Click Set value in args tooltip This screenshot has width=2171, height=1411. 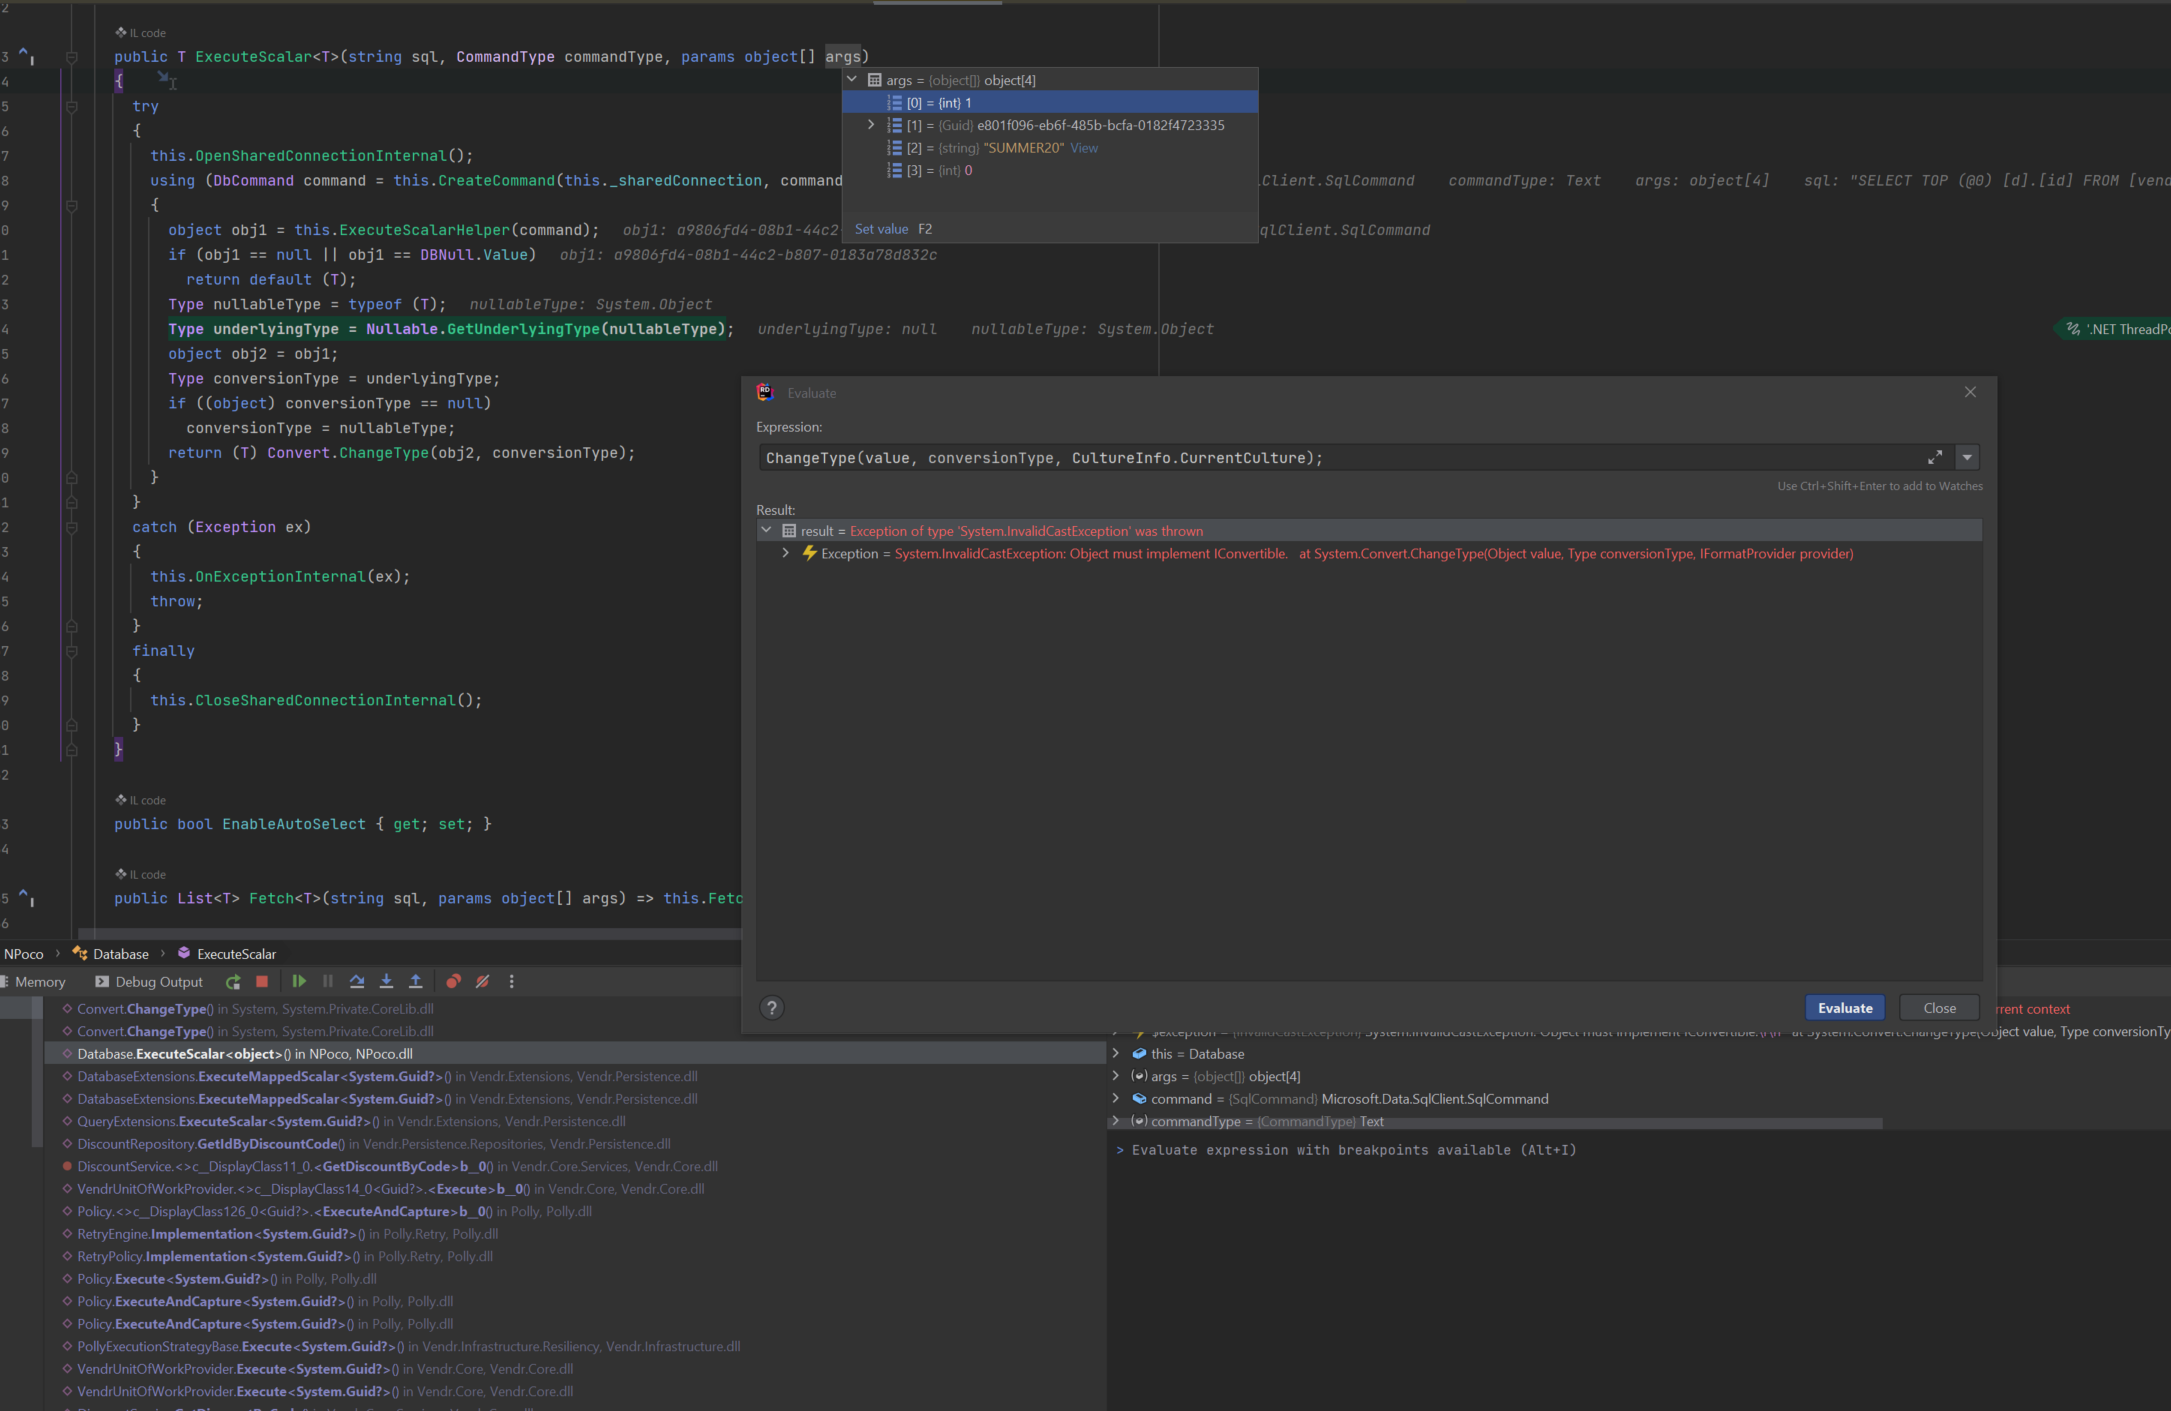point(881,229)
